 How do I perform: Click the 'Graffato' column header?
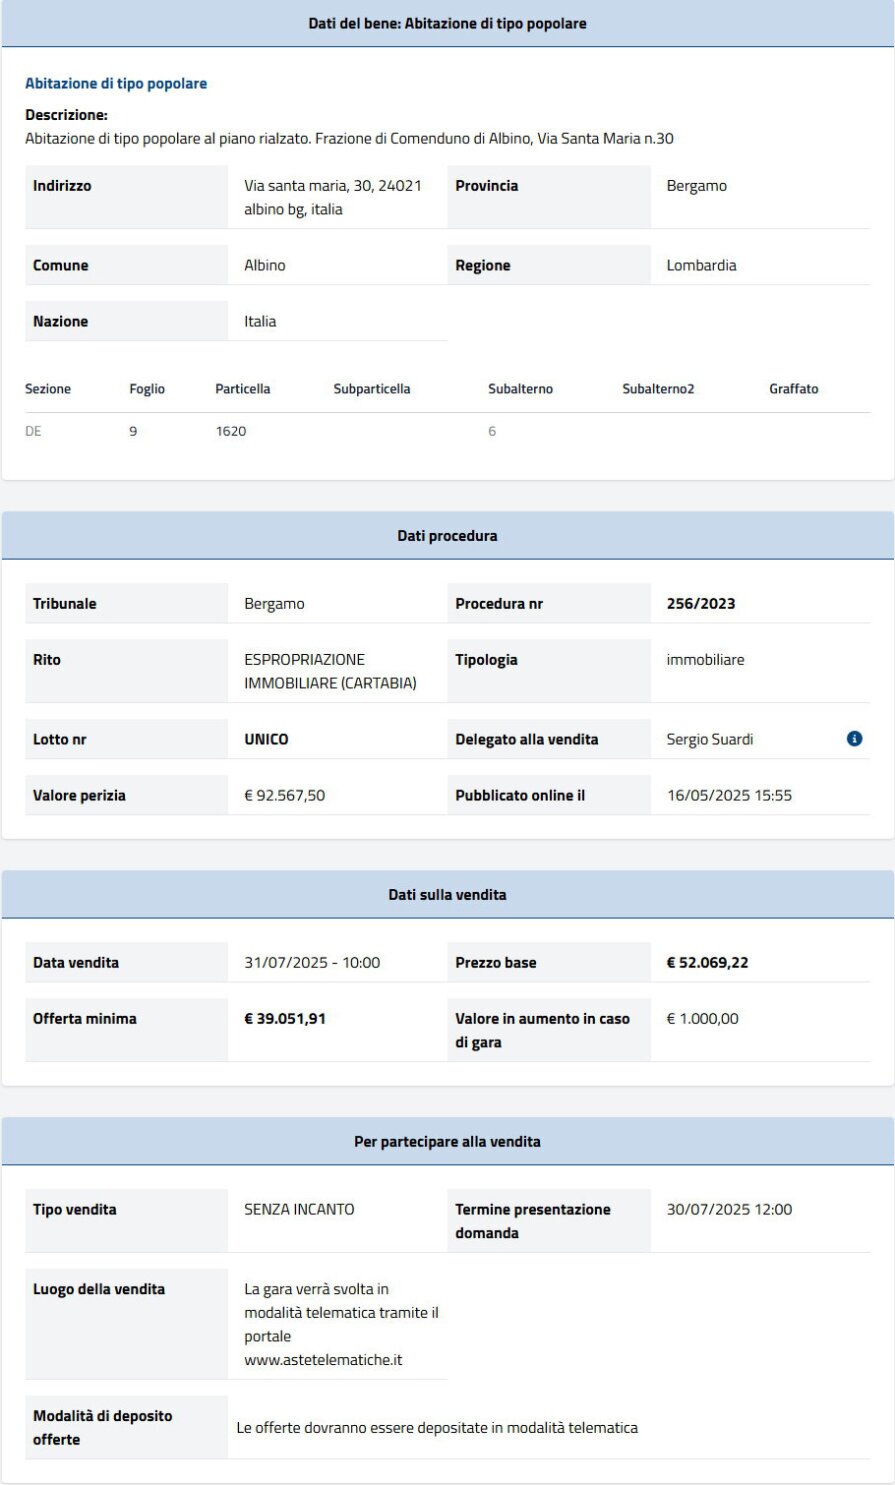(794, 389)
